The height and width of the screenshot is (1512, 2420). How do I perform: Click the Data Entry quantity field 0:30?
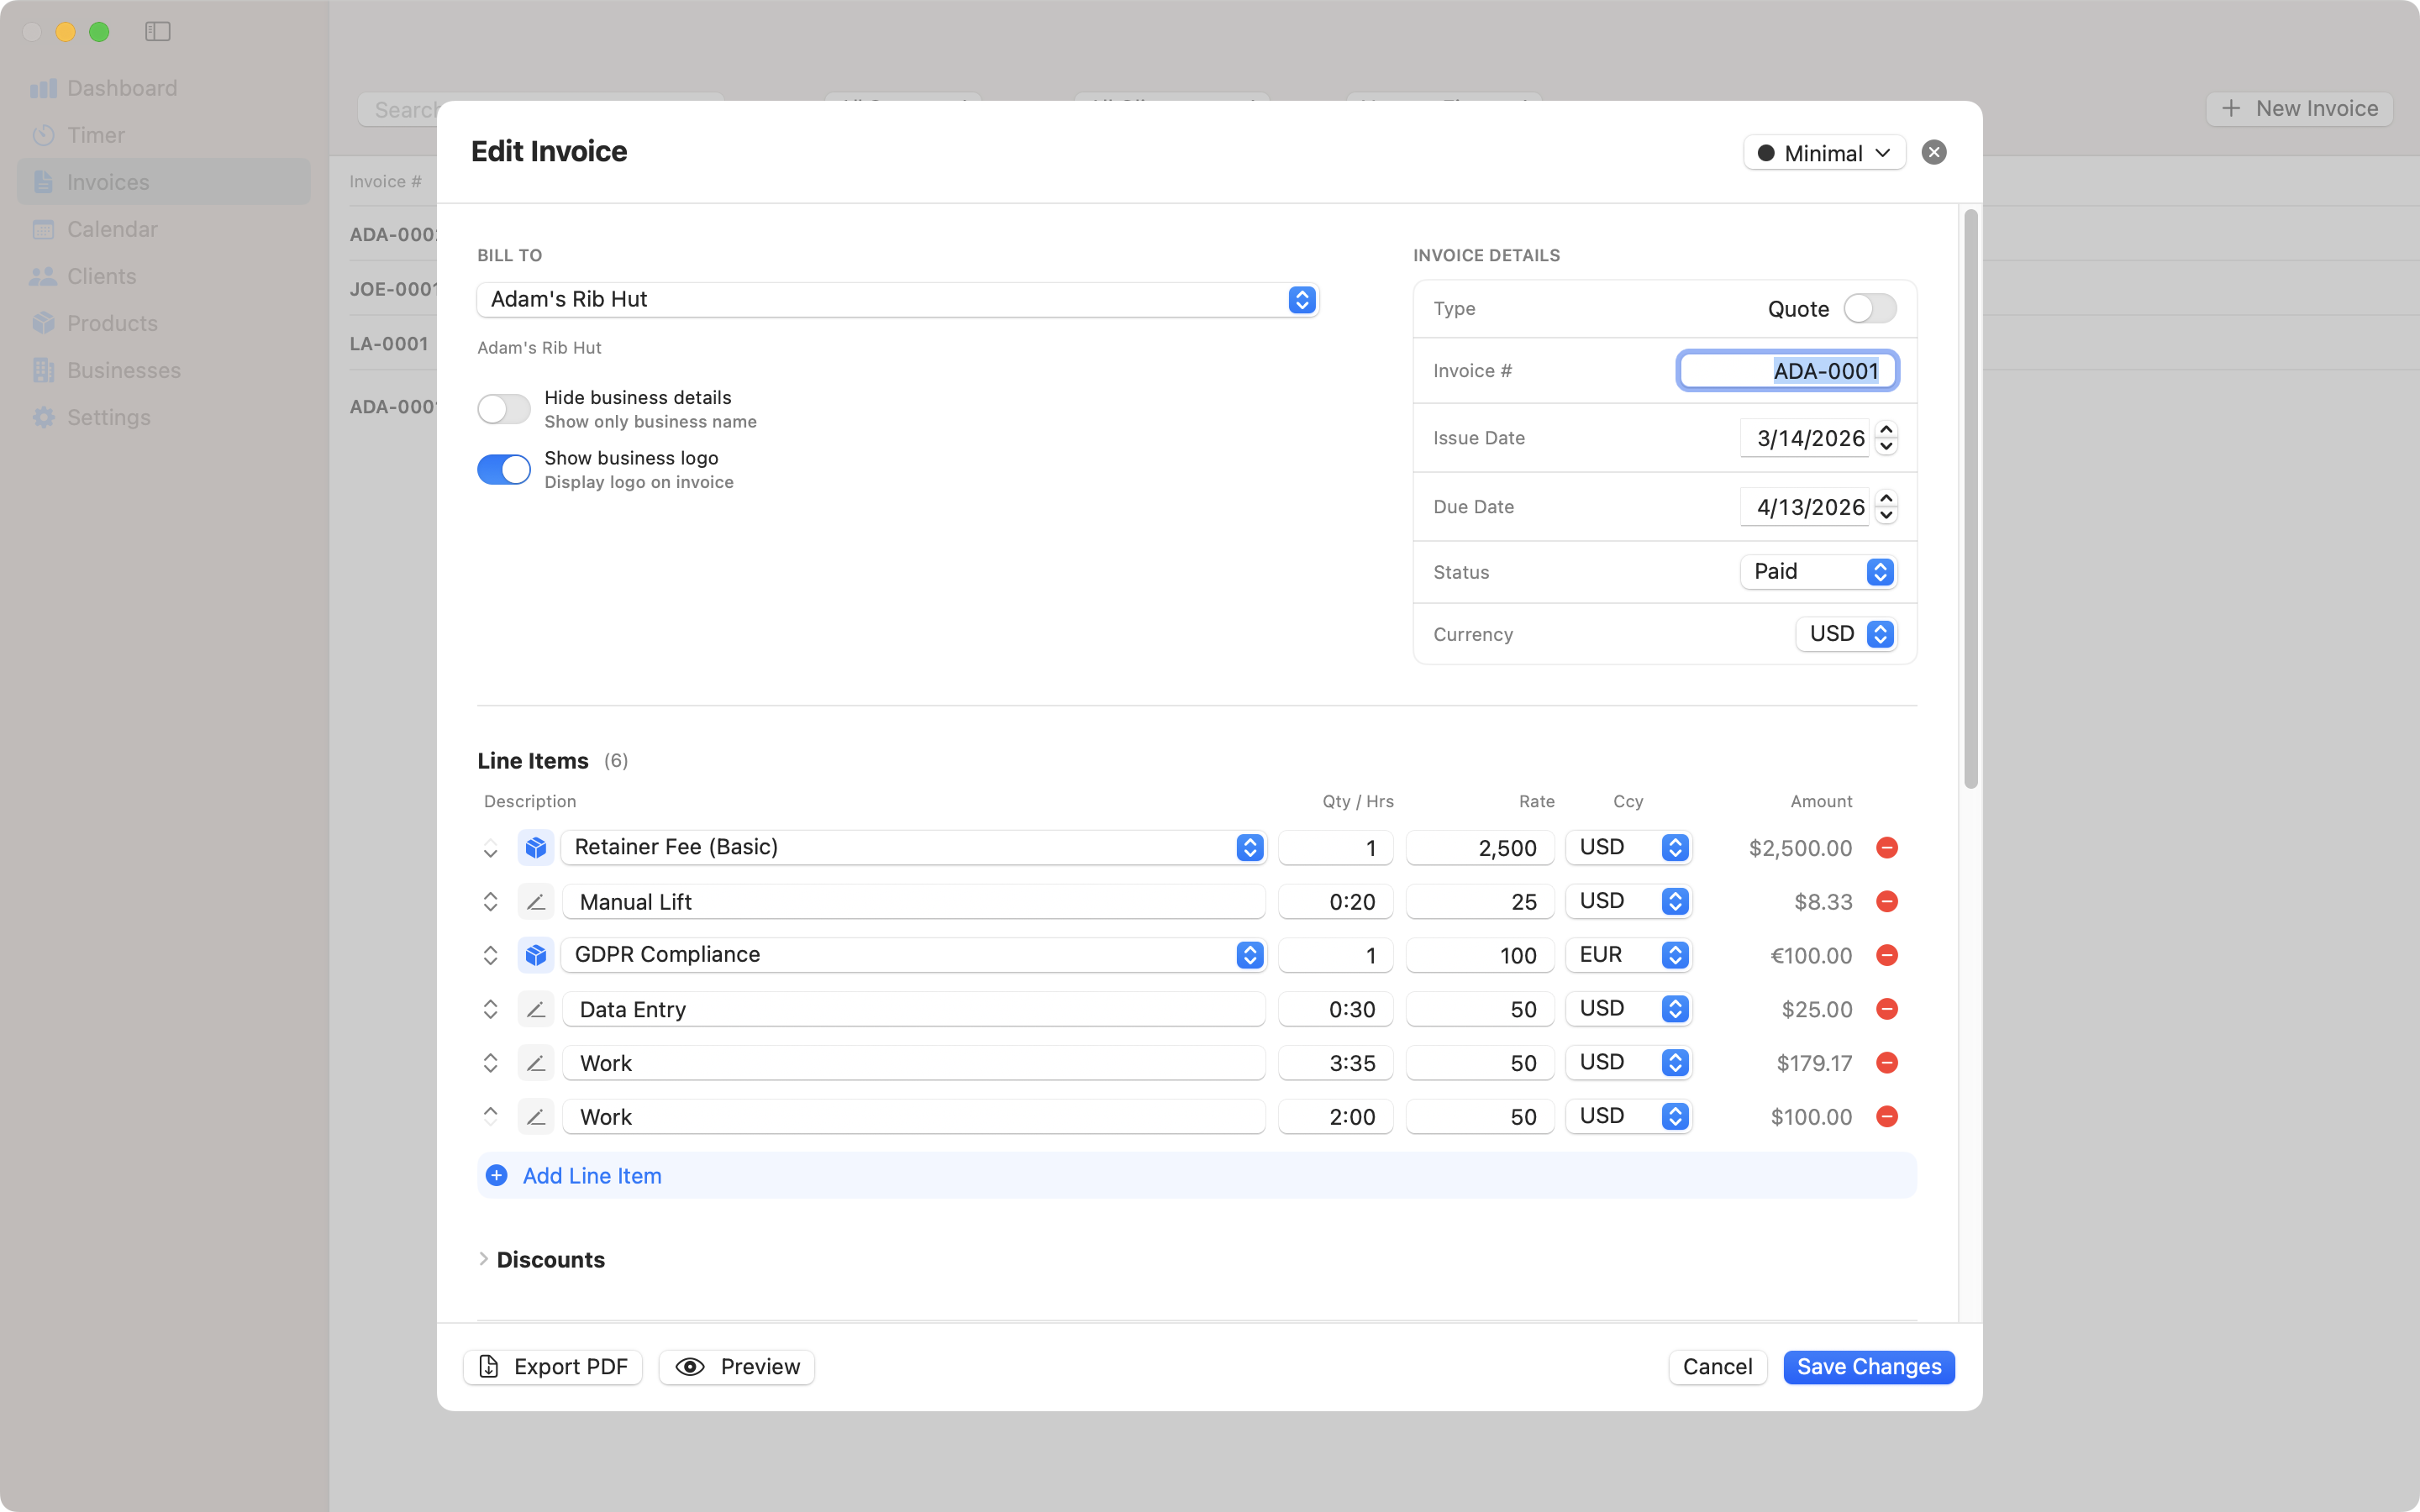point(1335,1009)
